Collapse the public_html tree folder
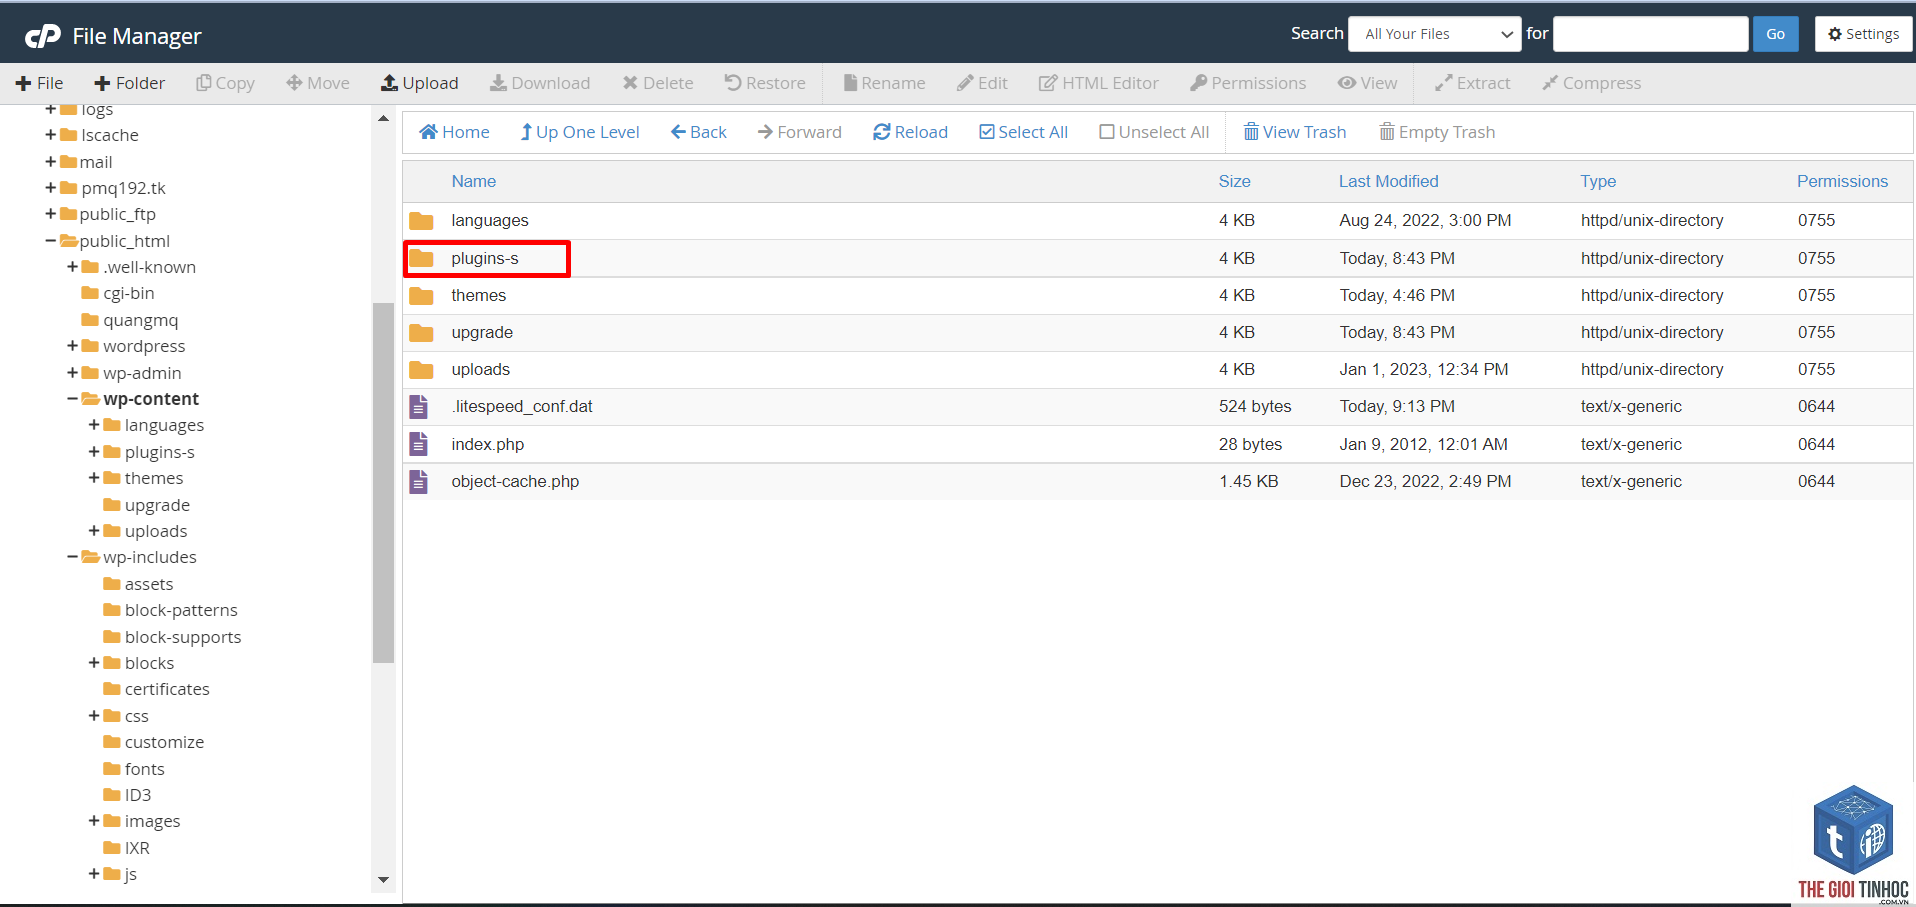The width and height of the screenshot is (1916, 907). click(50, 240)
